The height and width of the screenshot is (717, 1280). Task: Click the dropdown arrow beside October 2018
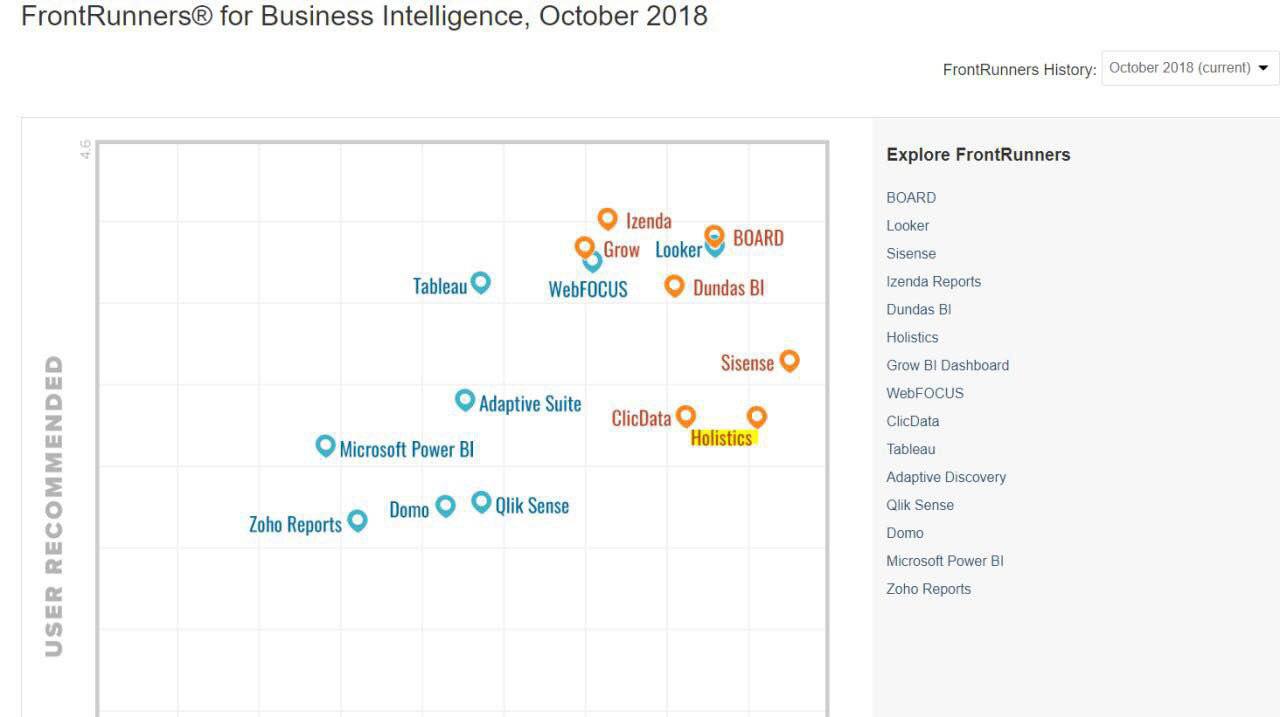tap(1263, 68)
